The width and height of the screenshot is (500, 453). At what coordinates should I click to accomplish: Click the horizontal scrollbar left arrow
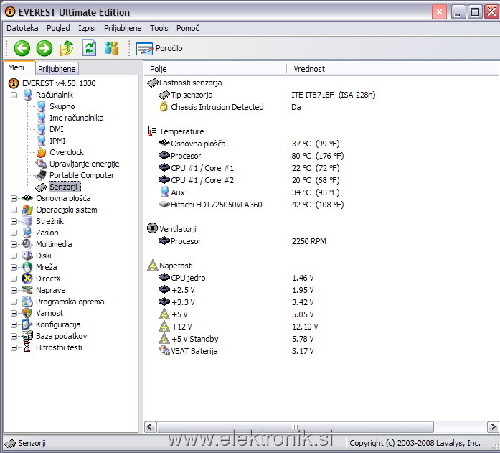click(150, 427)
